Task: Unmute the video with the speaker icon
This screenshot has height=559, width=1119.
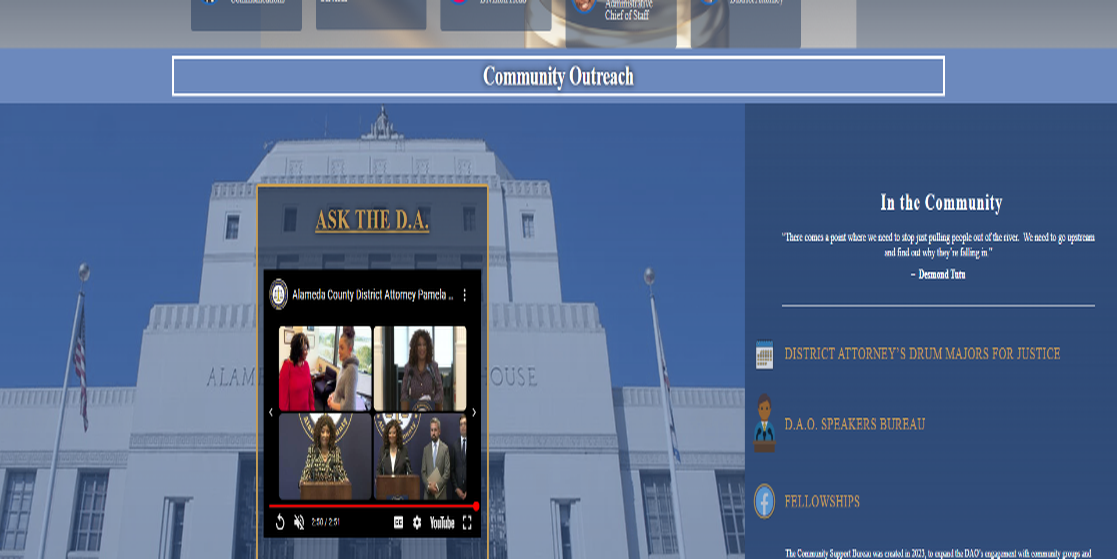Action: tap(299, 523)
